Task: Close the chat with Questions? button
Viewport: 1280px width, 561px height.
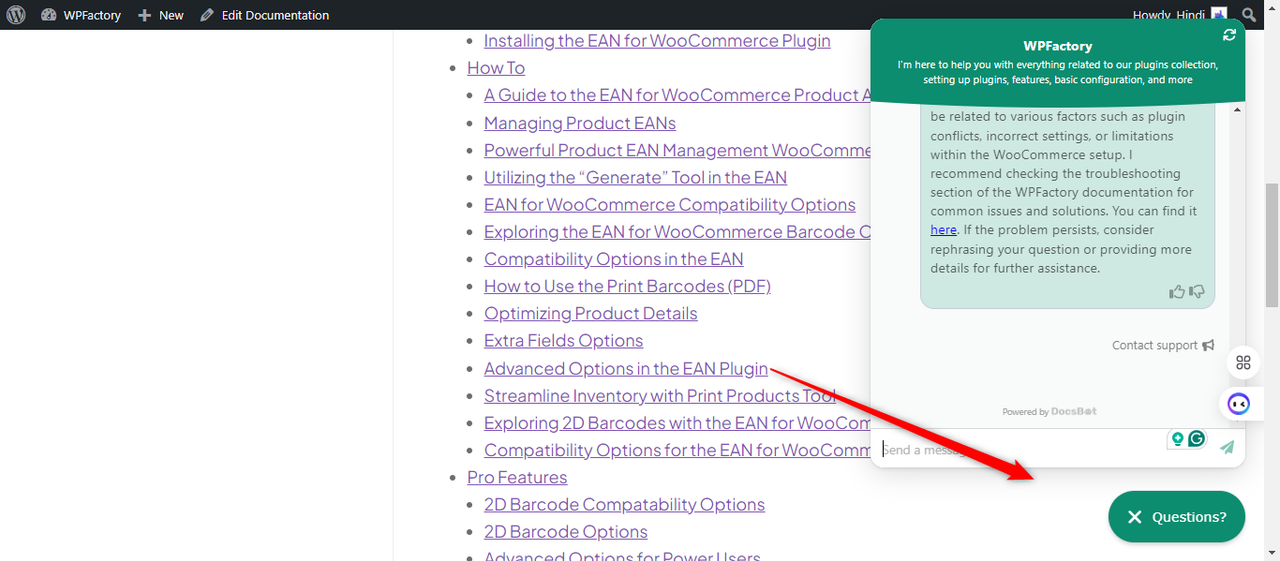Action: (1176, 517)
